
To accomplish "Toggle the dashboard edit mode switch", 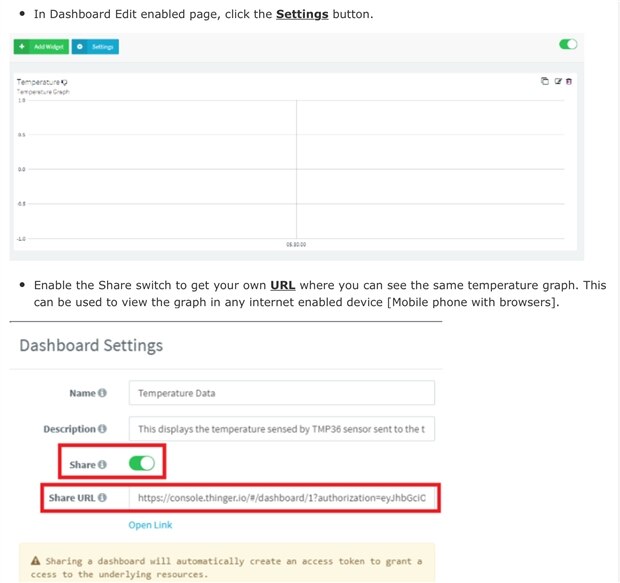I will click(568, 45).
